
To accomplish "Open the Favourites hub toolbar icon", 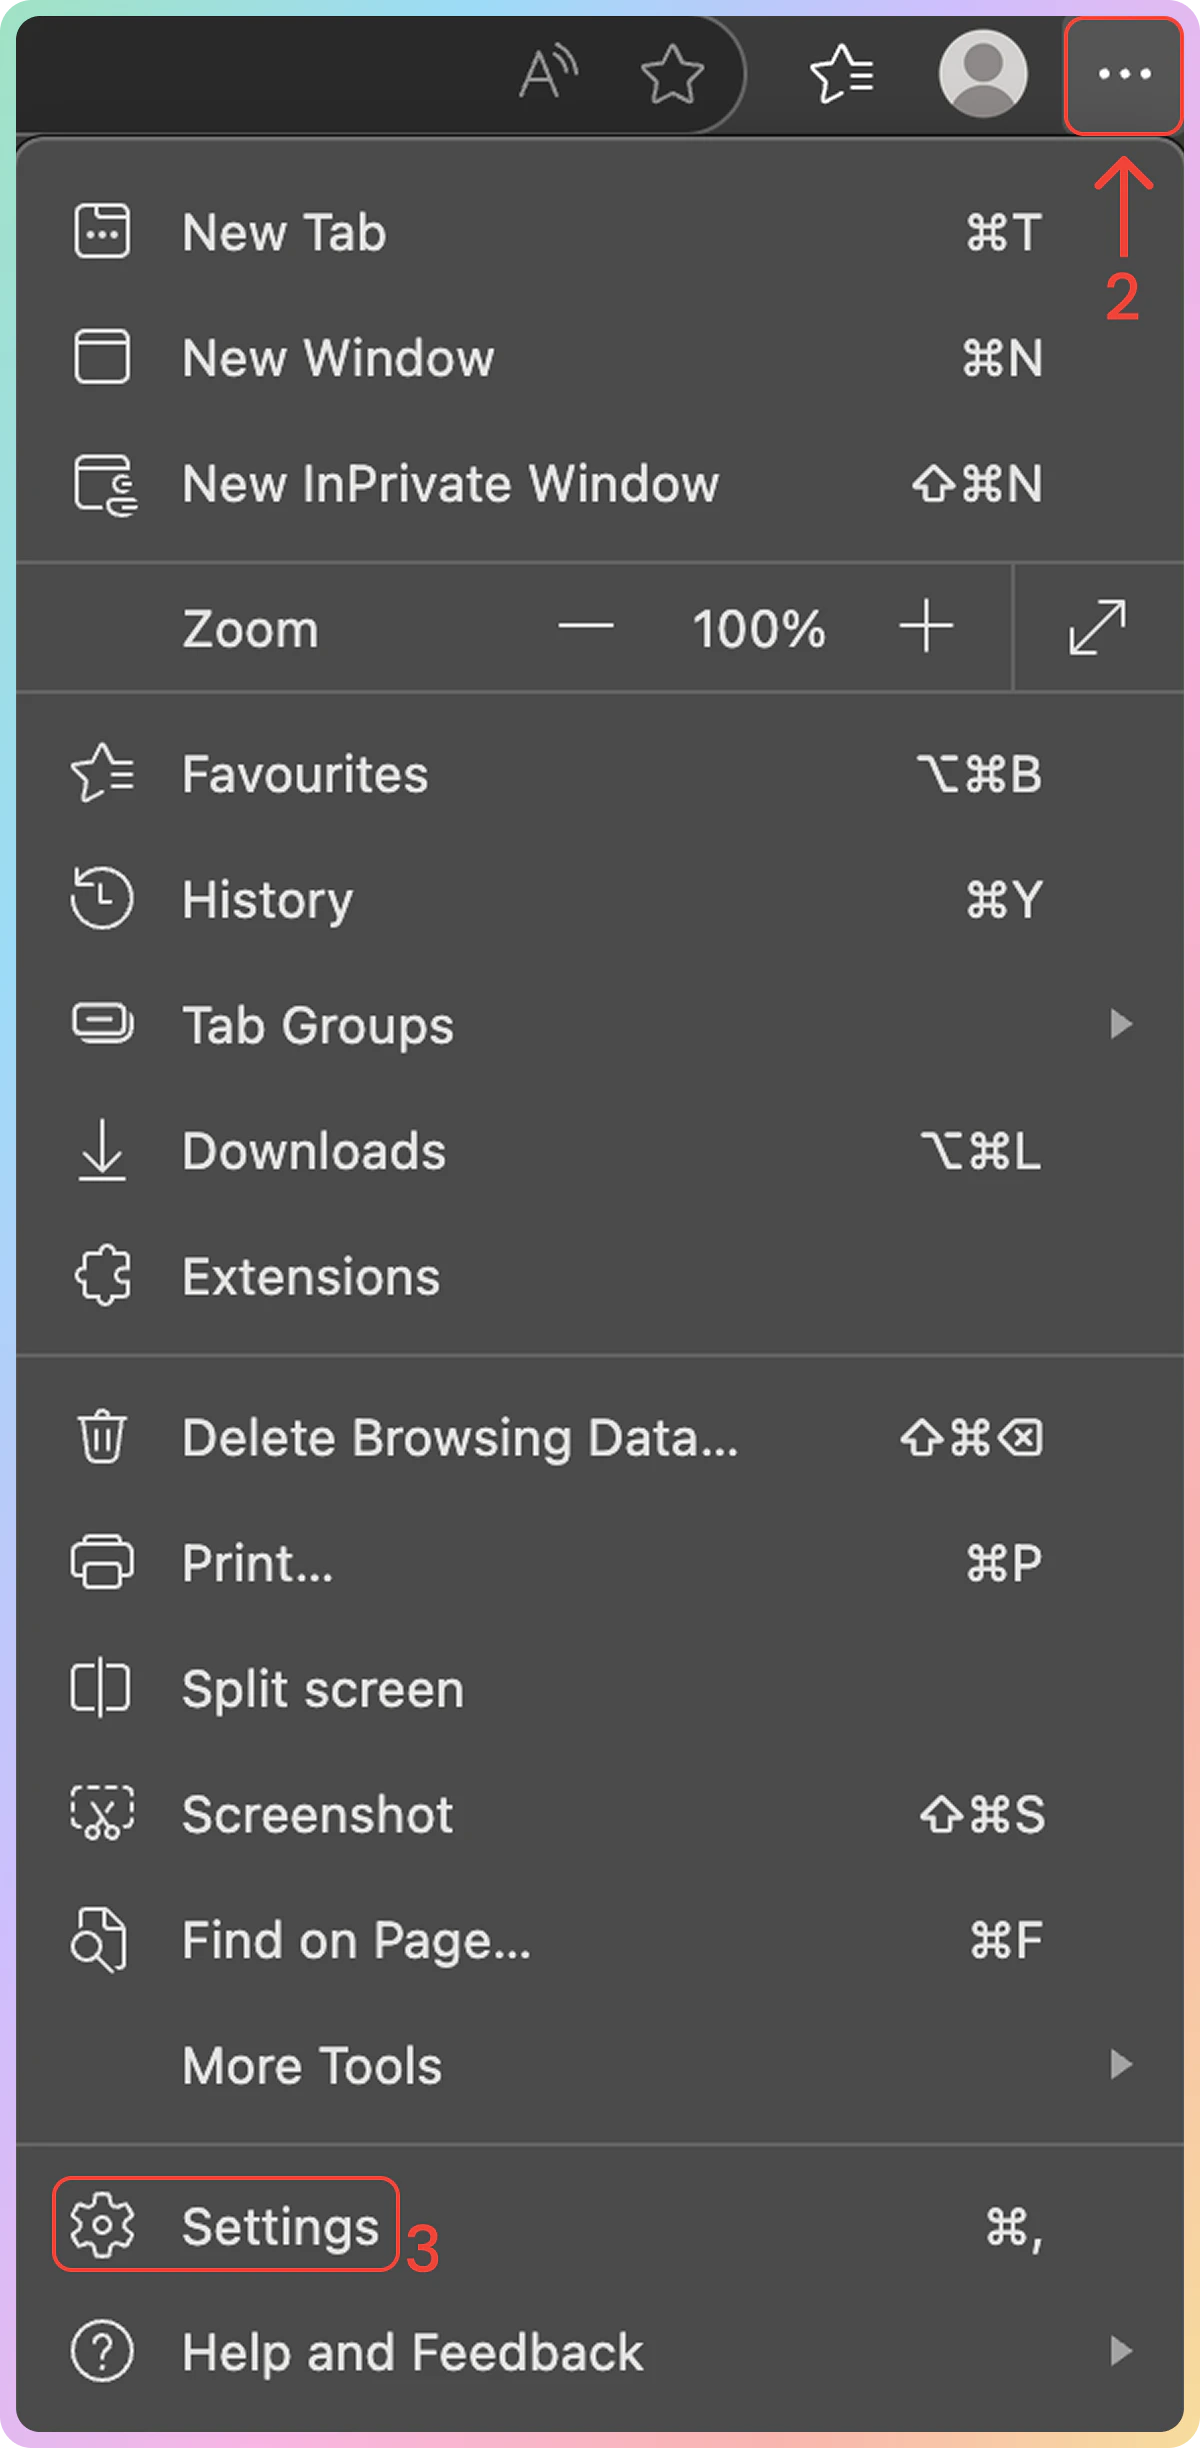I will click(841, 74).
